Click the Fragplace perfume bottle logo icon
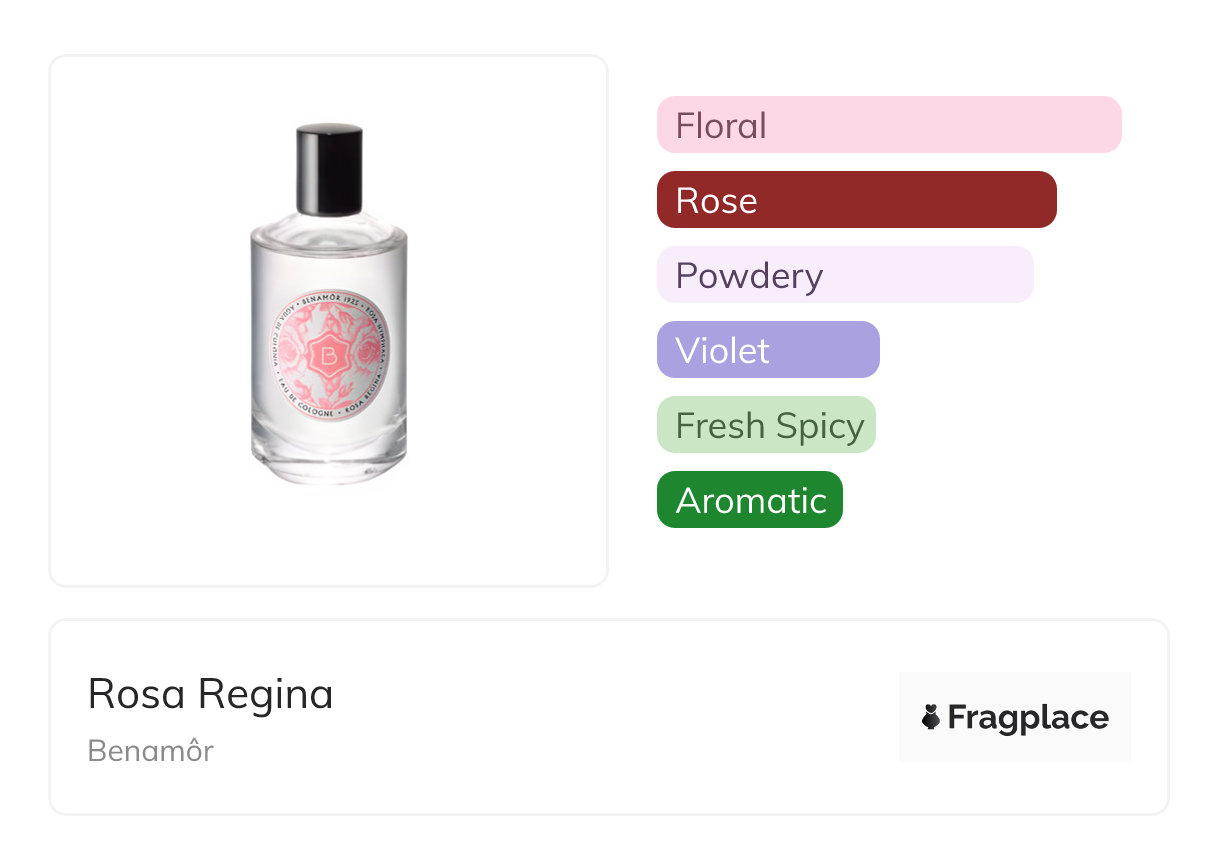 coord(931,718)
